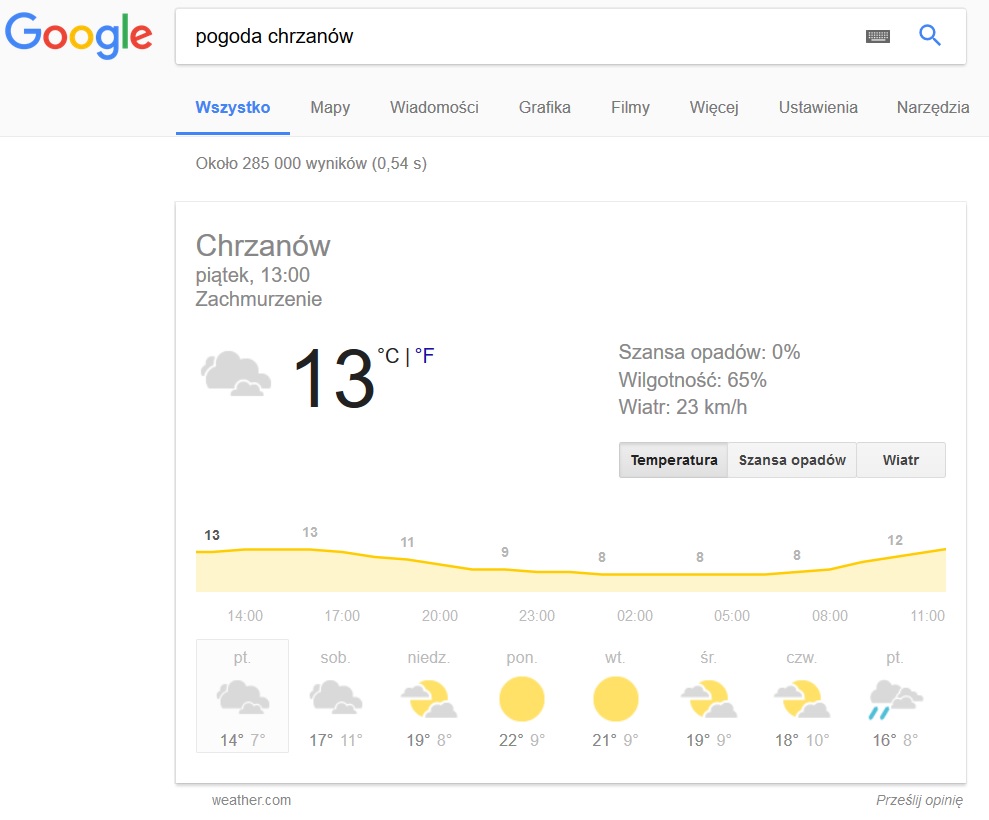Select Monday's sunny forecast icon

tap(522, 699)
